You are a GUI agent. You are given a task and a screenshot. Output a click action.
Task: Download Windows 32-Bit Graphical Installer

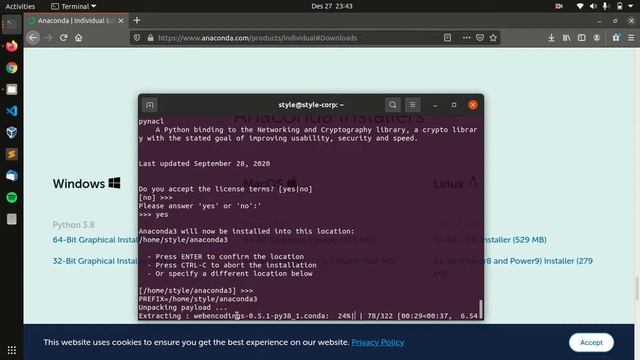[96, 261]
